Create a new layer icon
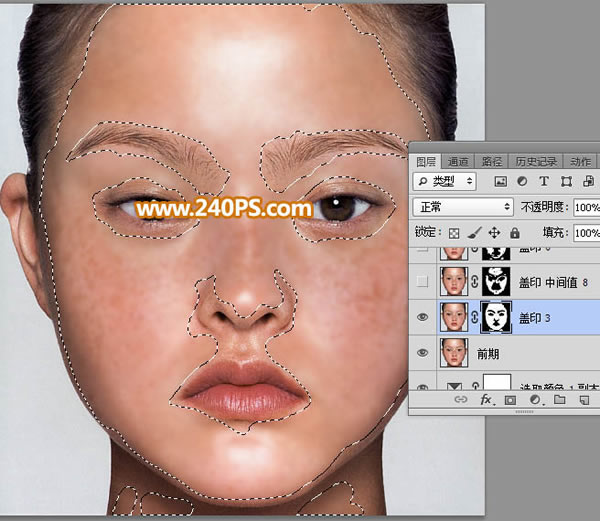 coord(584,400)
